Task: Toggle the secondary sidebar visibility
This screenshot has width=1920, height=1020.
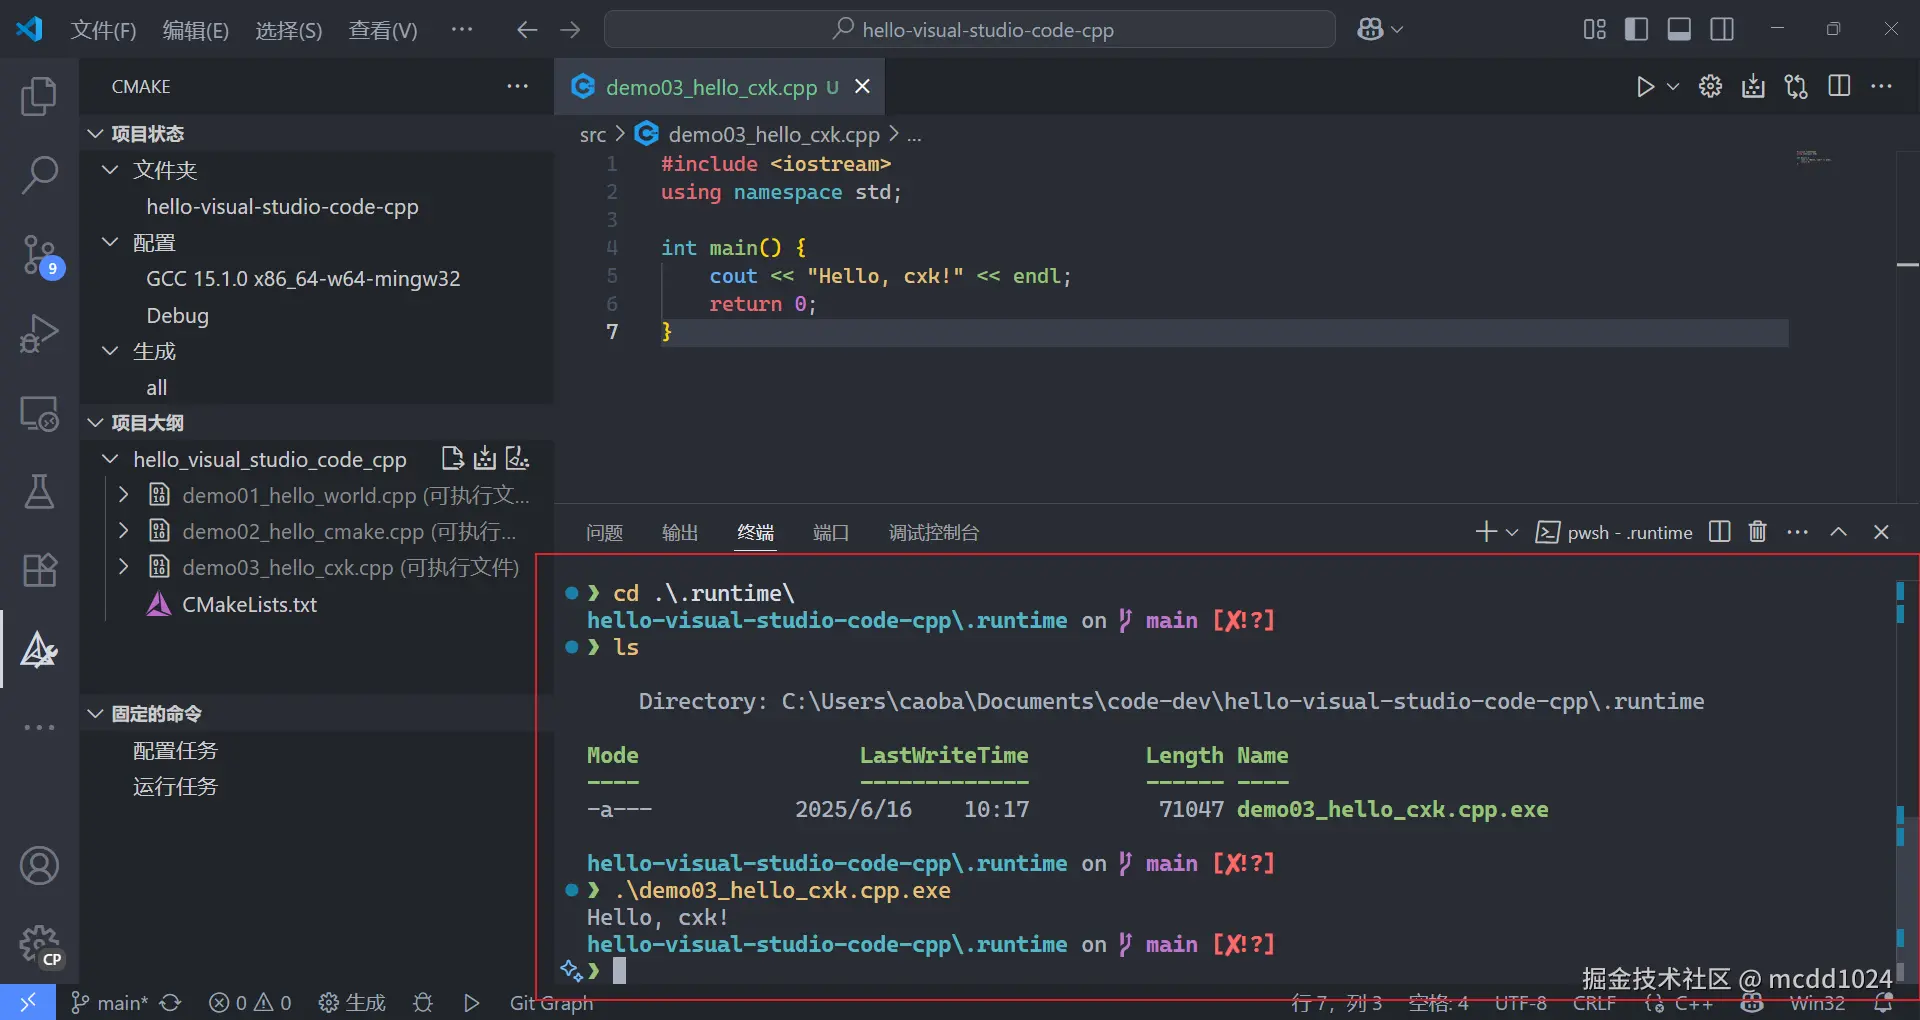Action: pos(1722,30)
